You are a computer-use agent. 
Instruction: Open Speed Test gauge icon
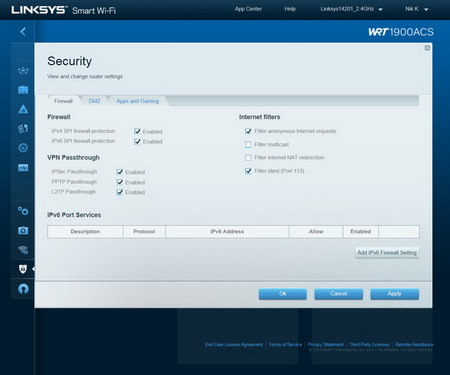[x=23, y=148]
